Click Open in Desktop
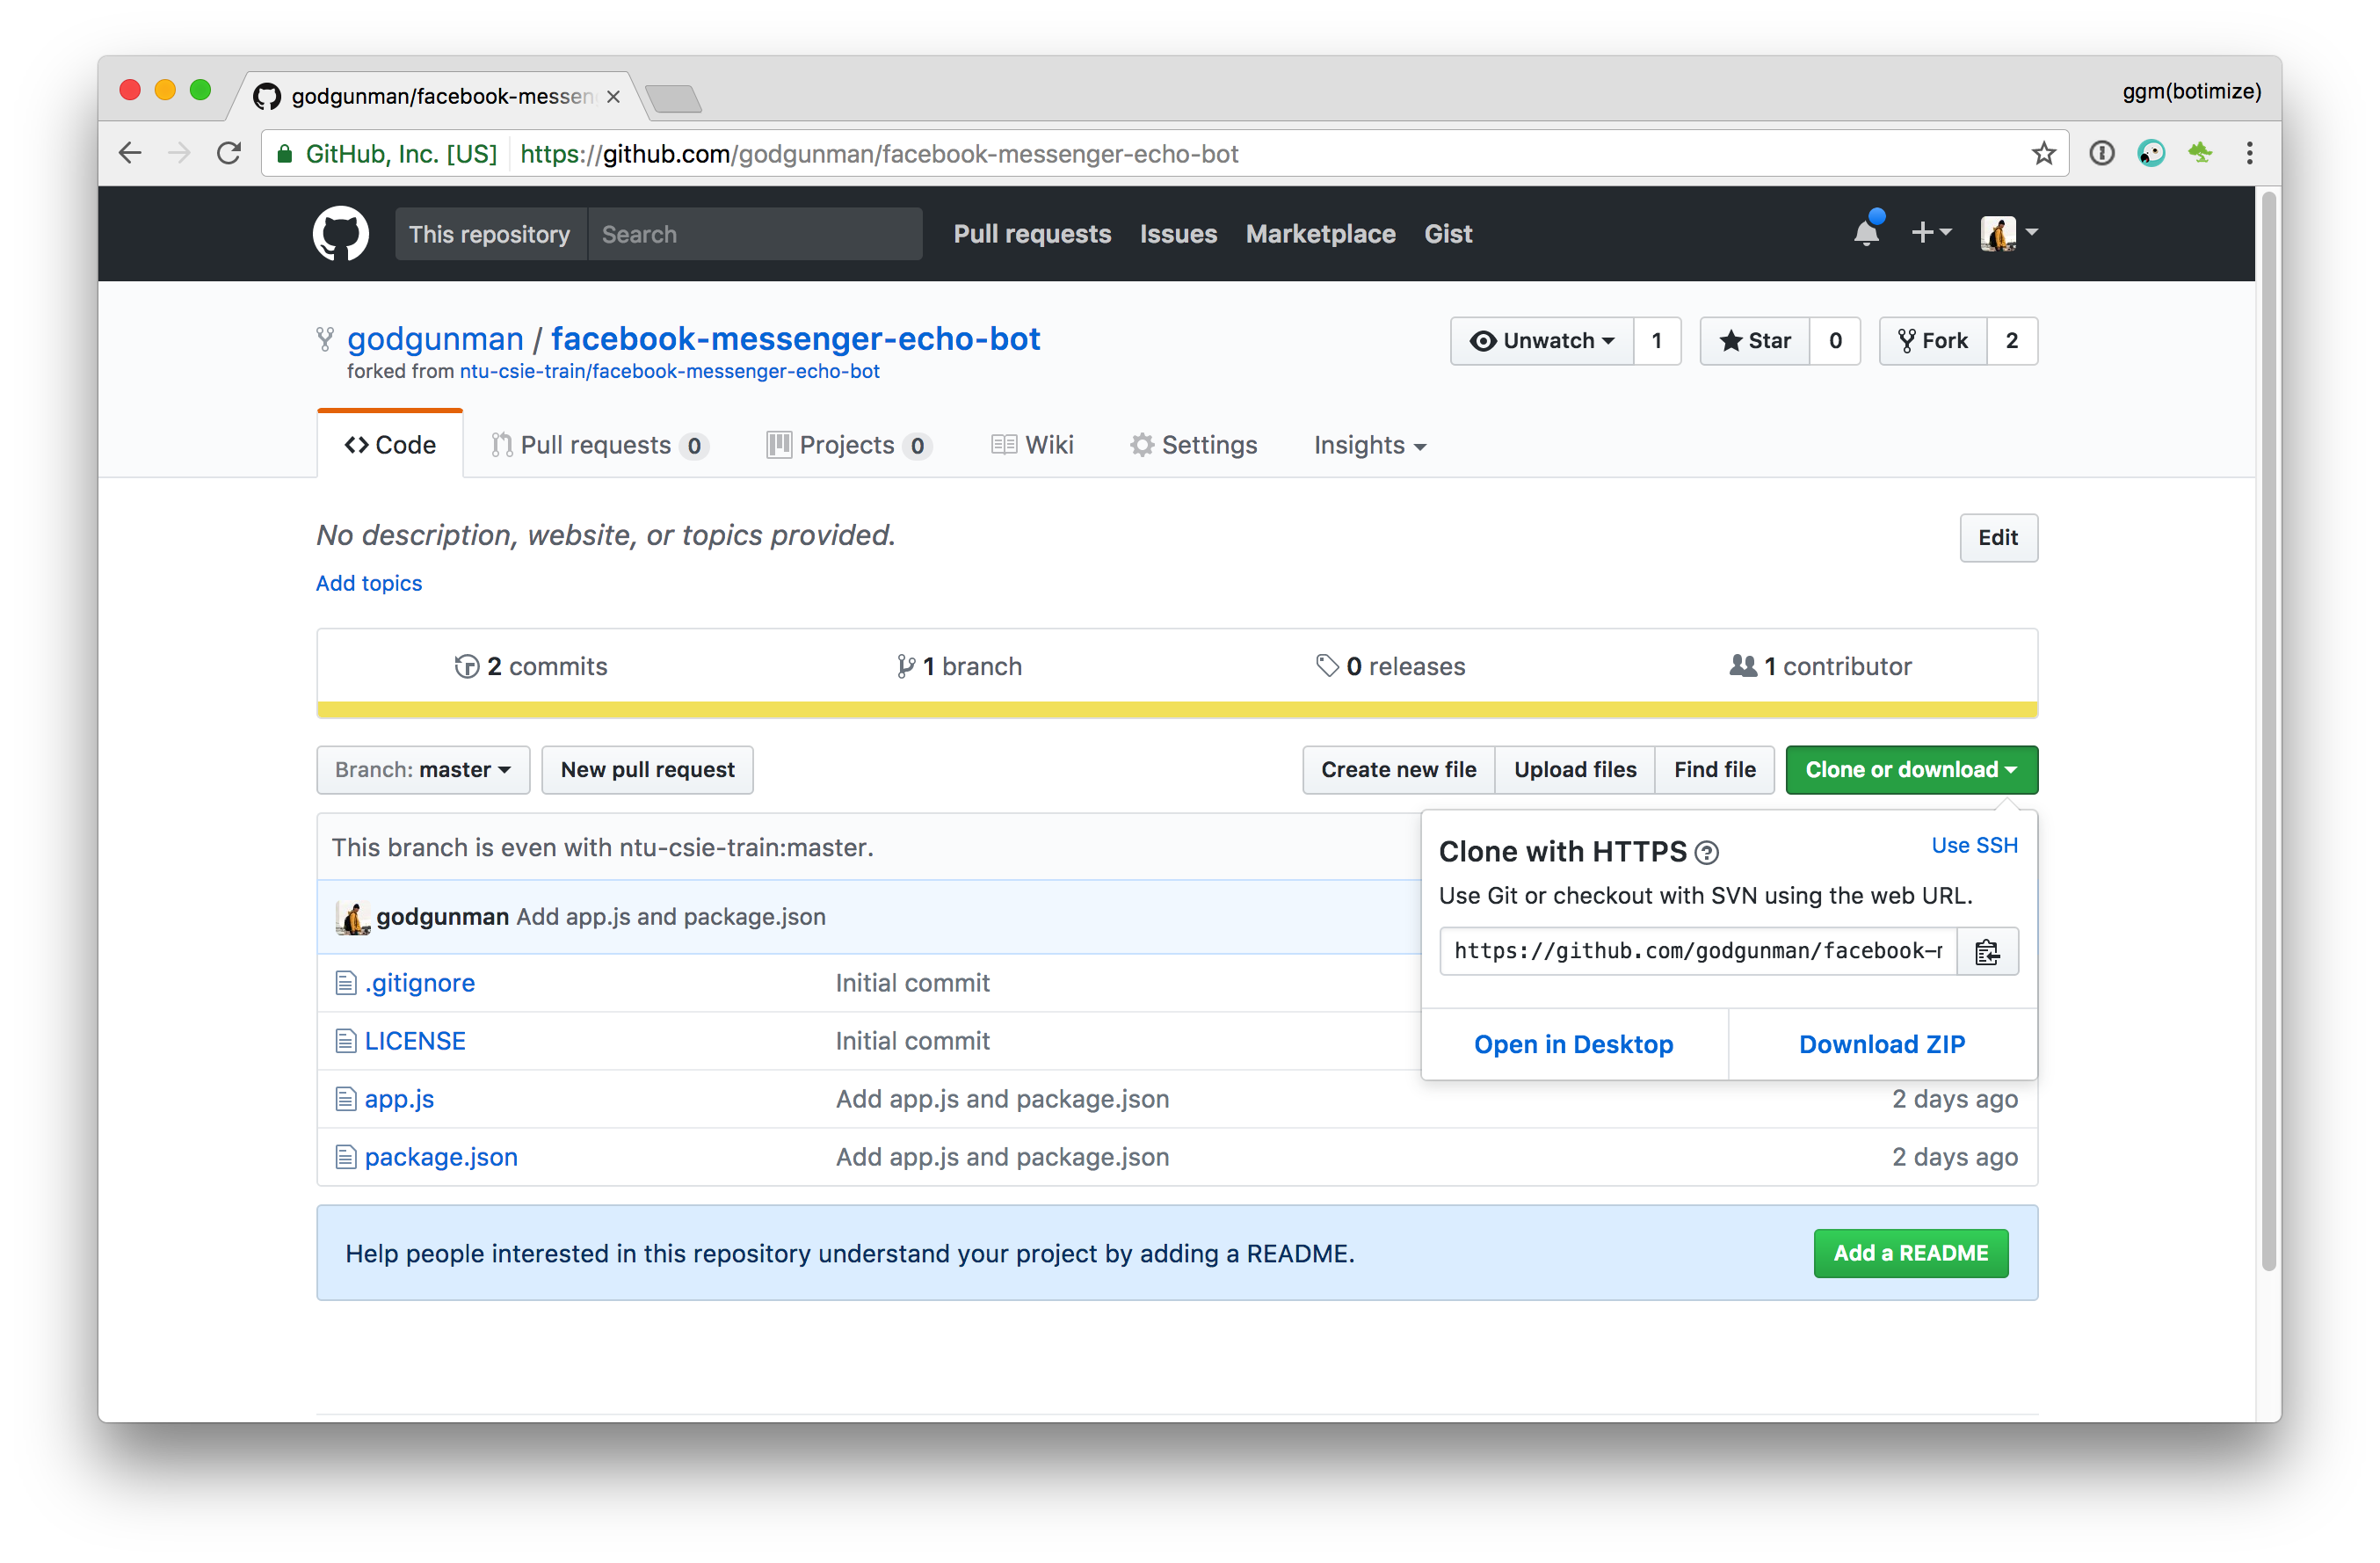The image size is (2380, 1563). pos(1573,1045)
